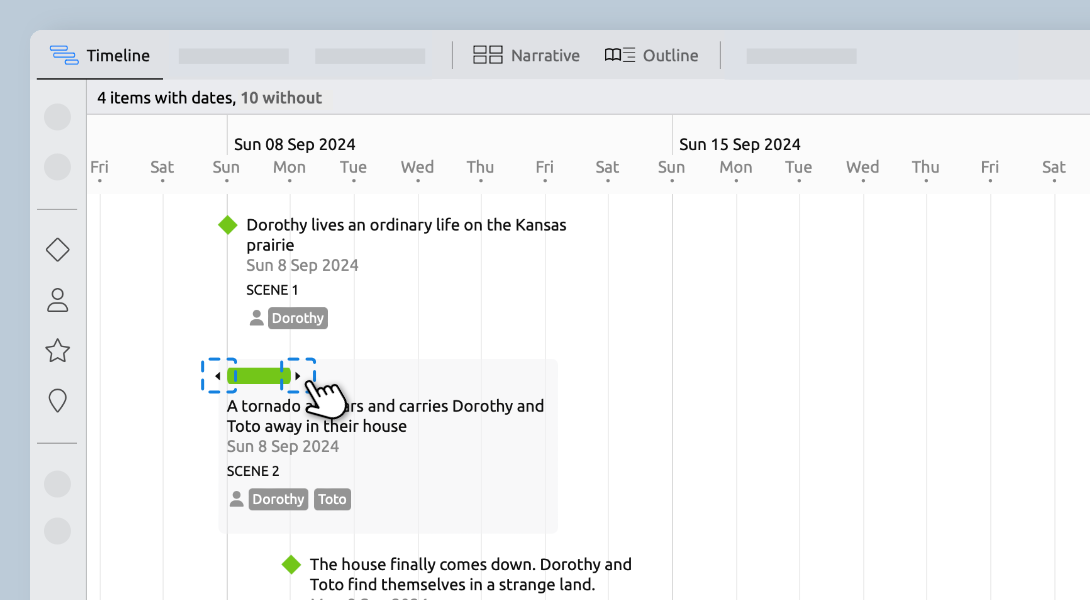This screenshot has width=1090, height=600.
Task: Click the last 'Sat' day column header
Action: [x=1054, y=168]
